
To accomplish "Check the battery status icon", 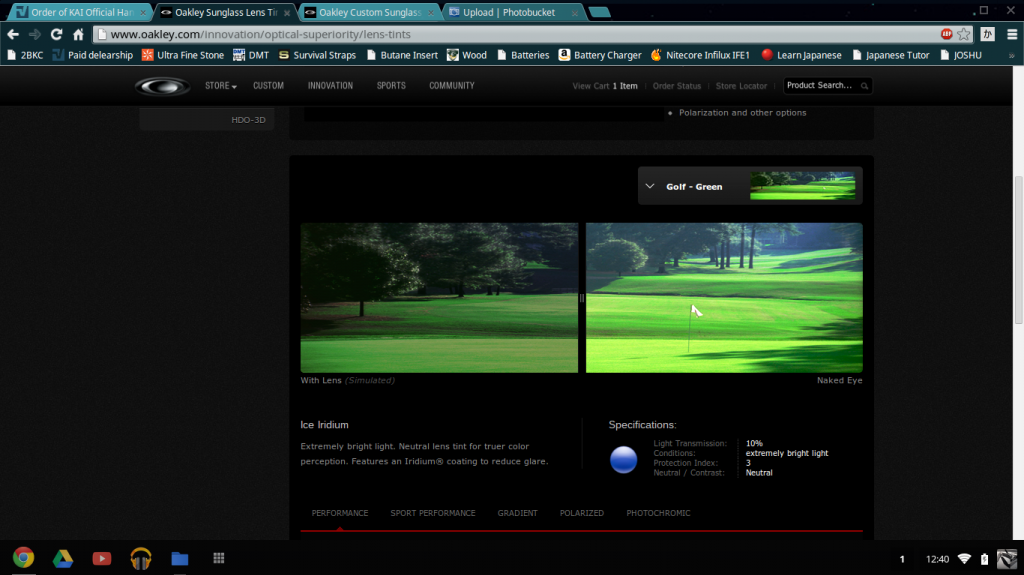I will coord(985,559).
